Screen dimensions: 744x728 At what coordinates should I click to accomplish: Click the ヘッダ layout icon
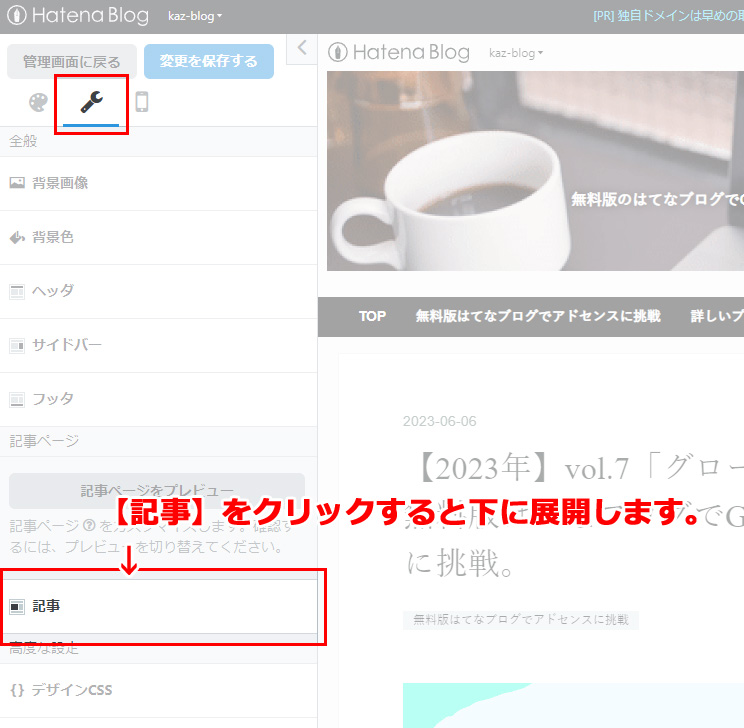pyautogui.click(x=17, y=292)
